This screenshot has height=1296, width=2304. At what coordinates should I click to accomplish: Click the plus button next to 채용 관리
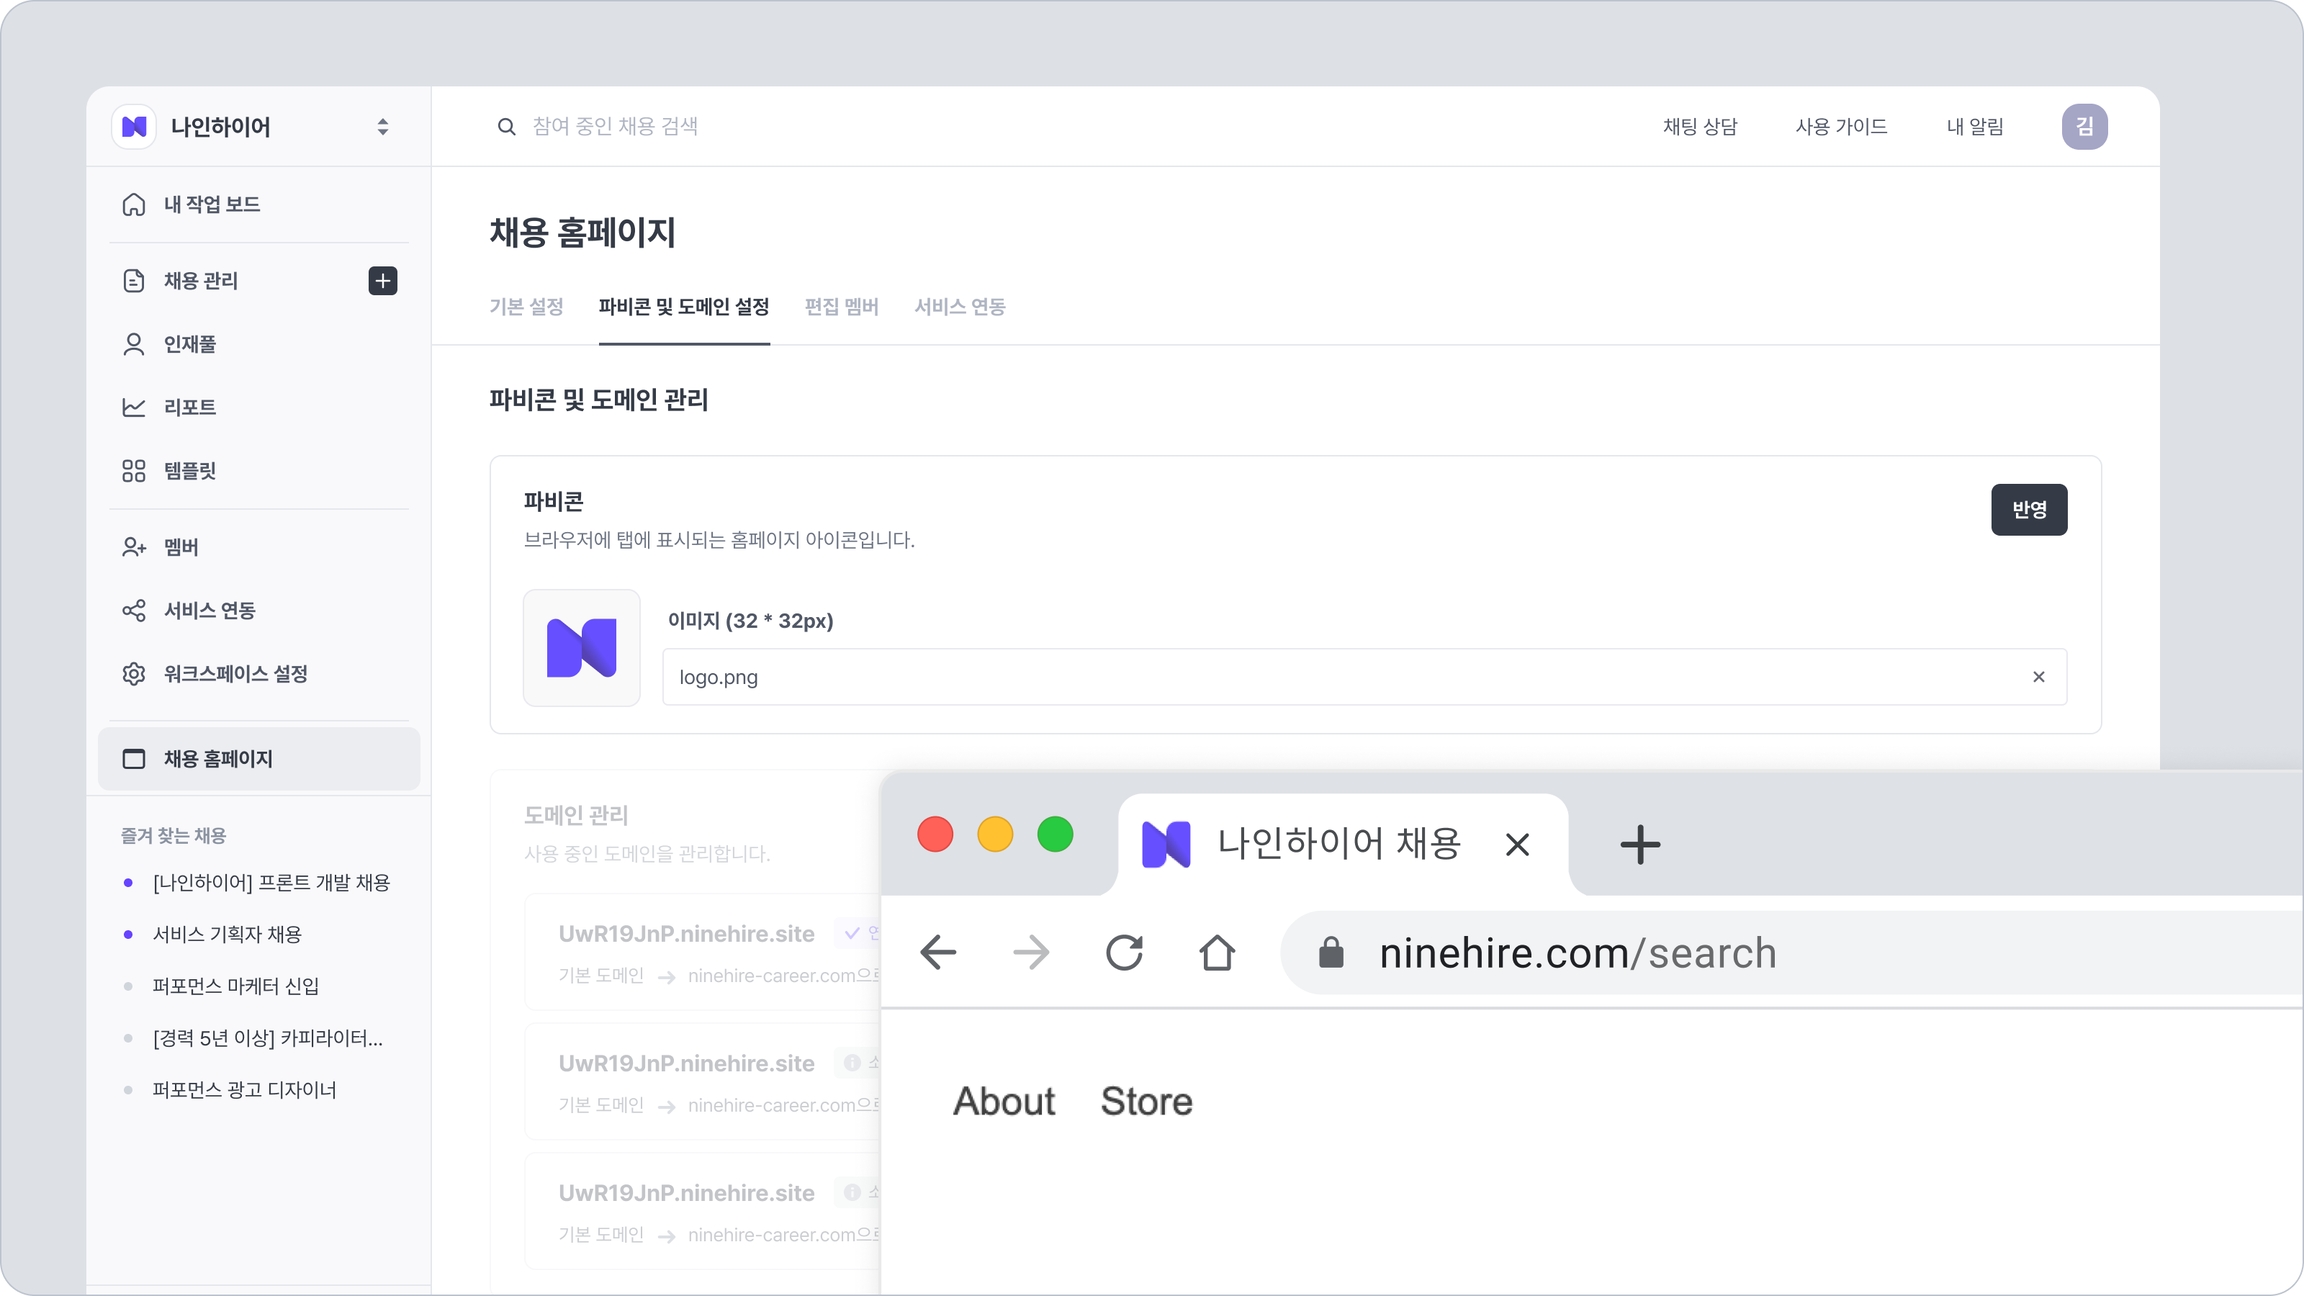[382, 281]
